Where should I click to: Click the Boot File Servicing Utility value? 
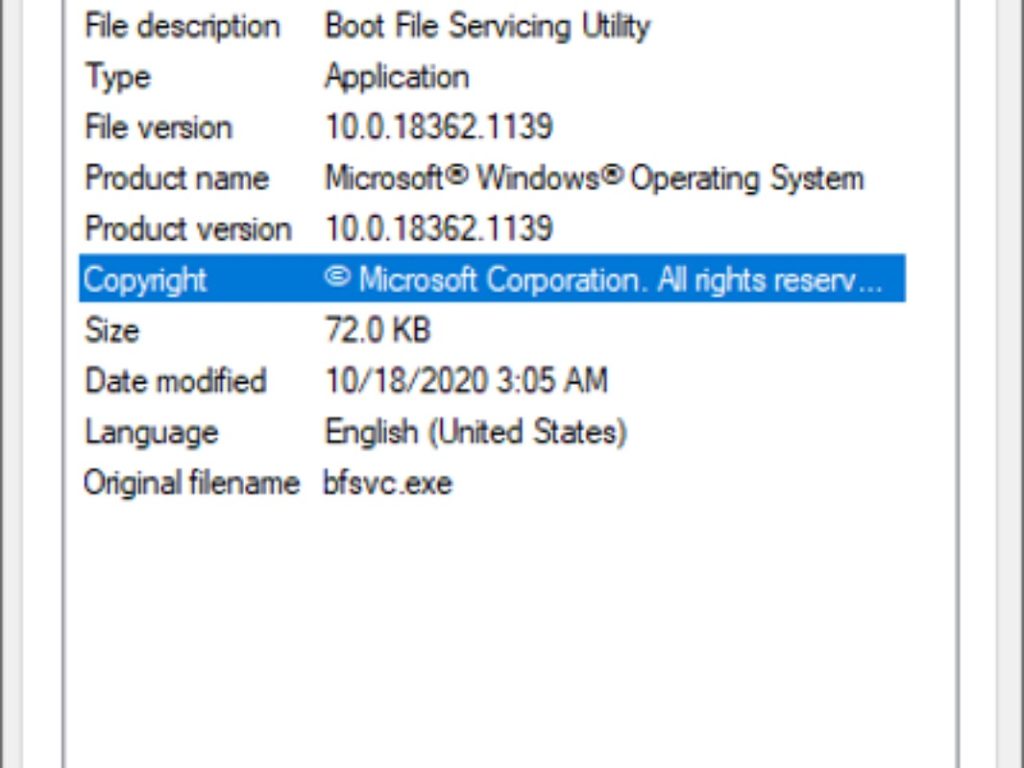coord(487,26)
